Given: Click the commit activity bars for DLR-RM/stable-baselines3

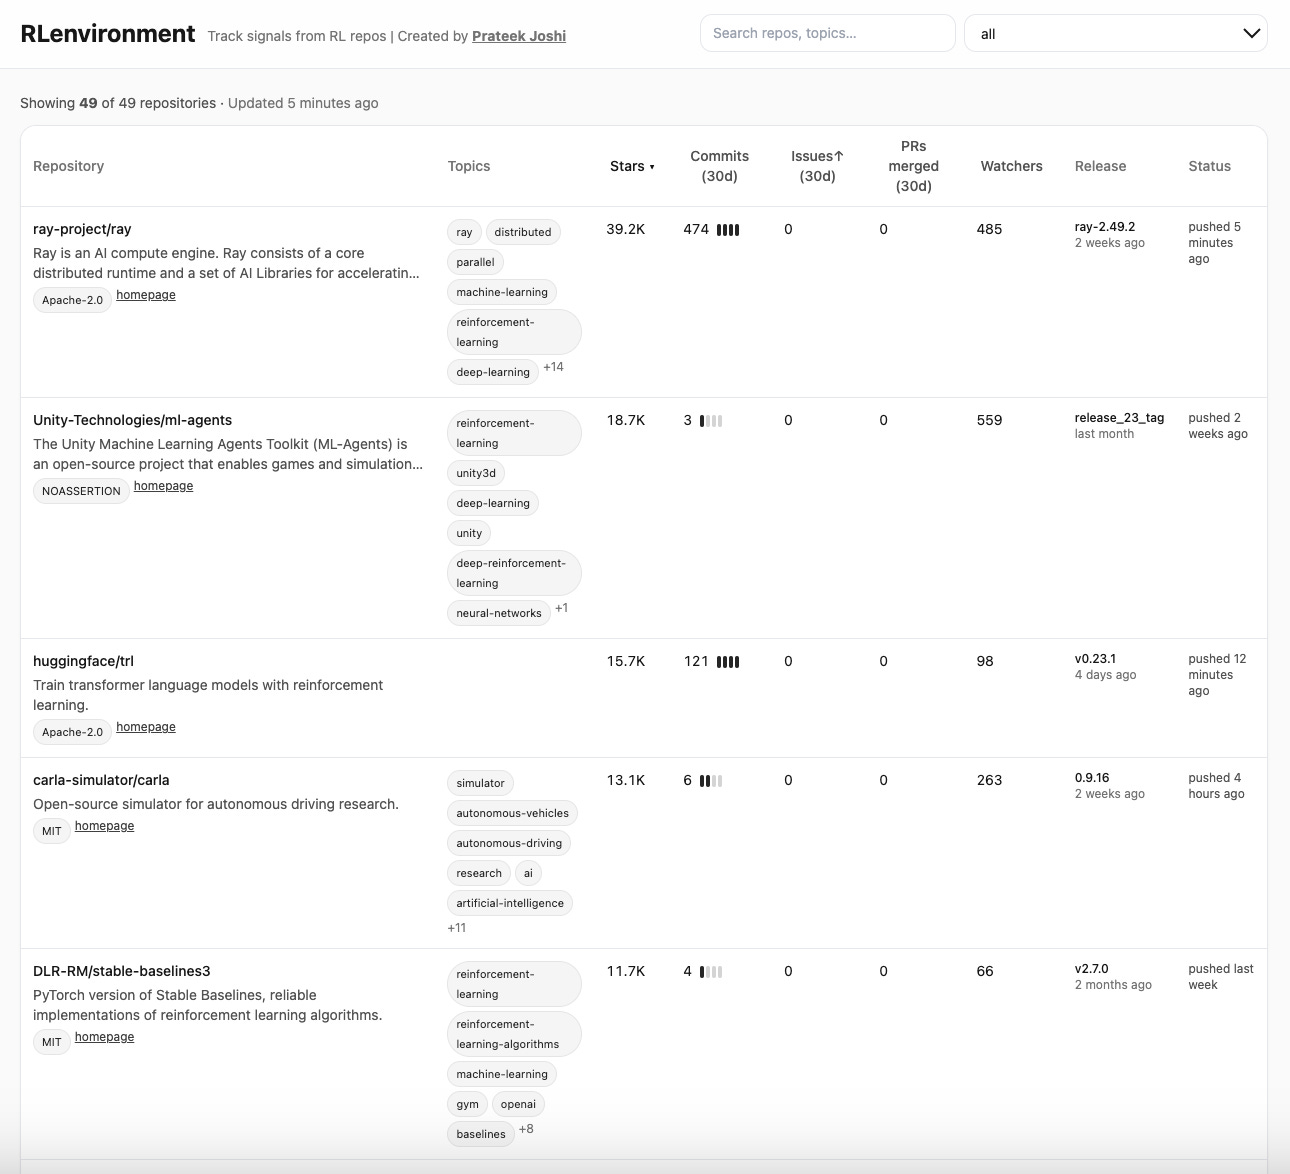Looking at the screenshot, I should pyautogui.click(x=711, y=972).
